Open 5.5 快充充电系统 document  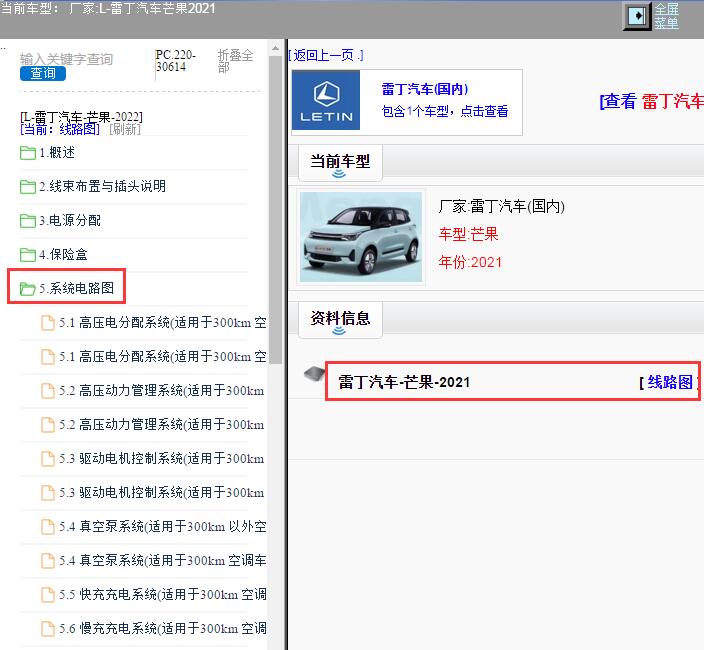[163, 594]
